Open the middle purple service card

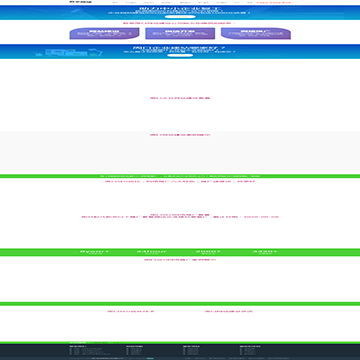(180, 34)
